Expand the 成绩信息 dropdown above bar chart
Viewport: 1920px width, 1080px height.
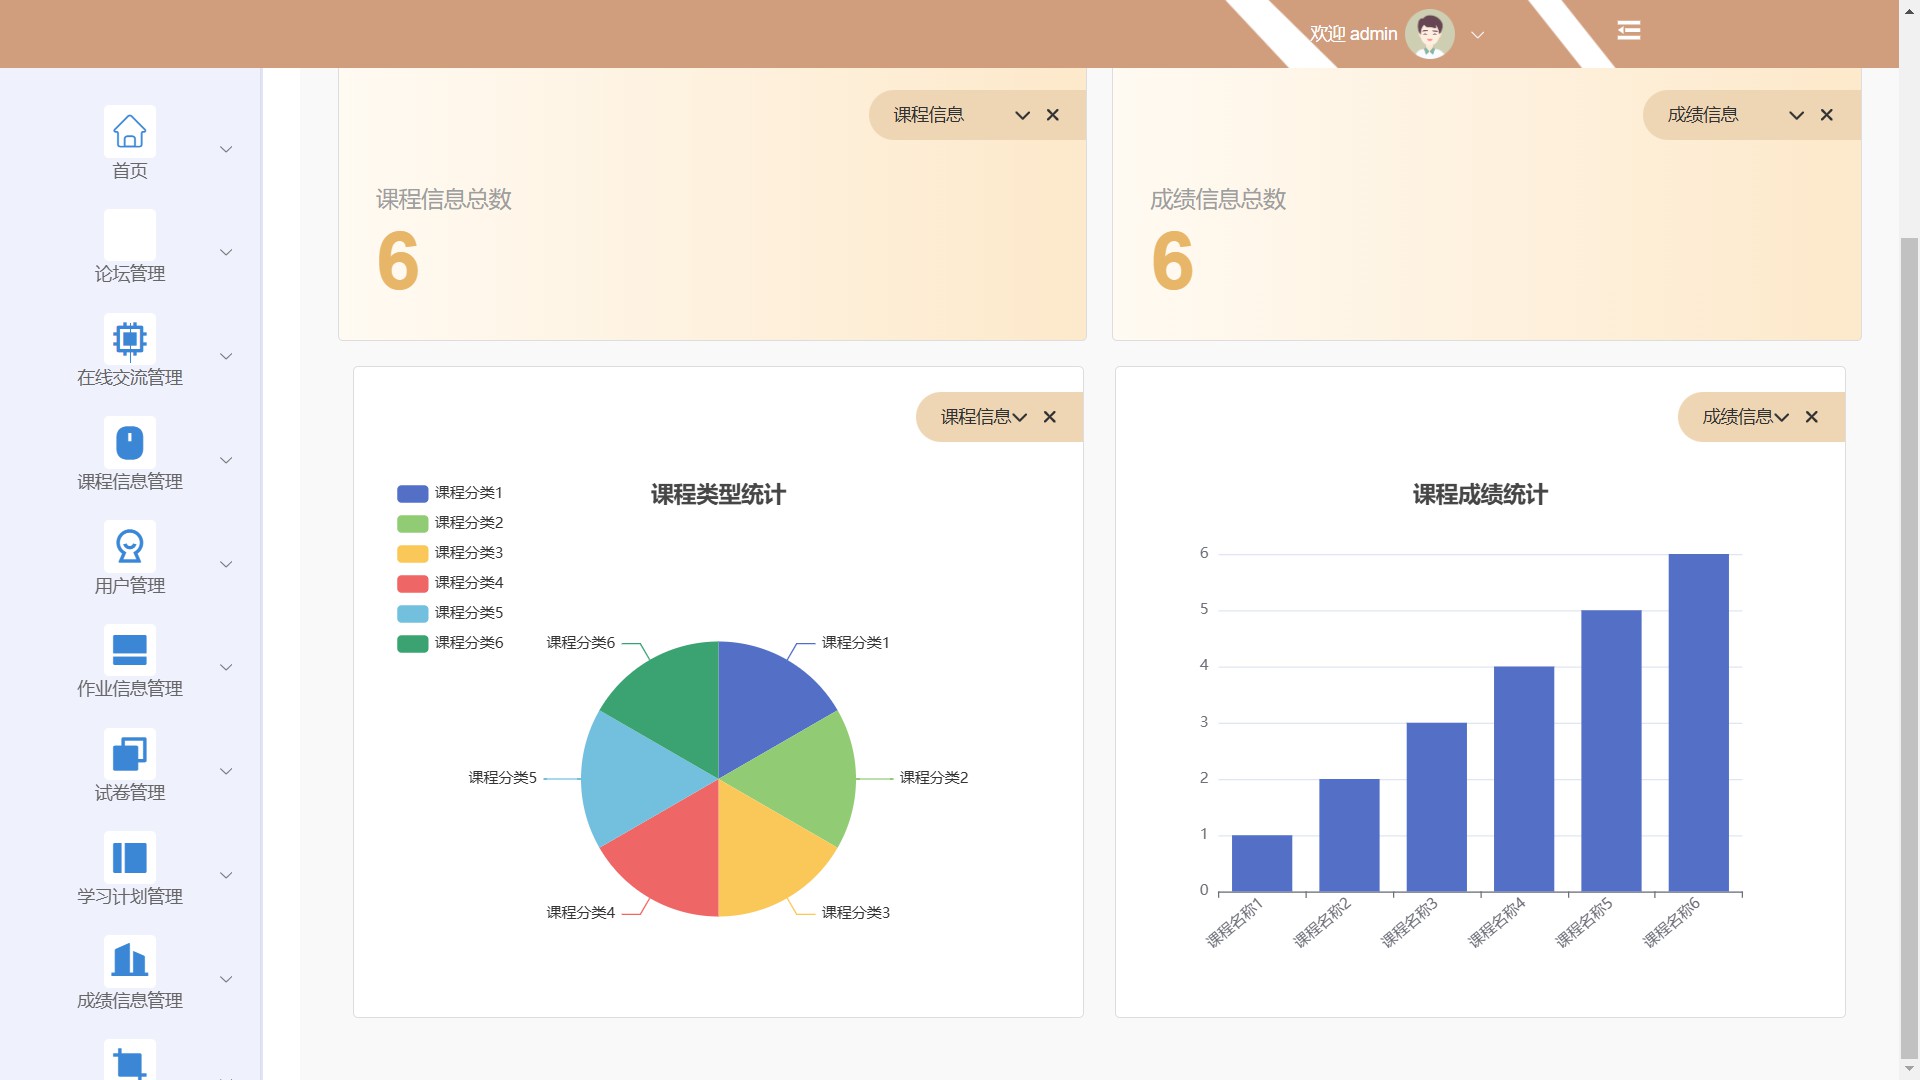pyautogui.click(x=1781, y=417)
